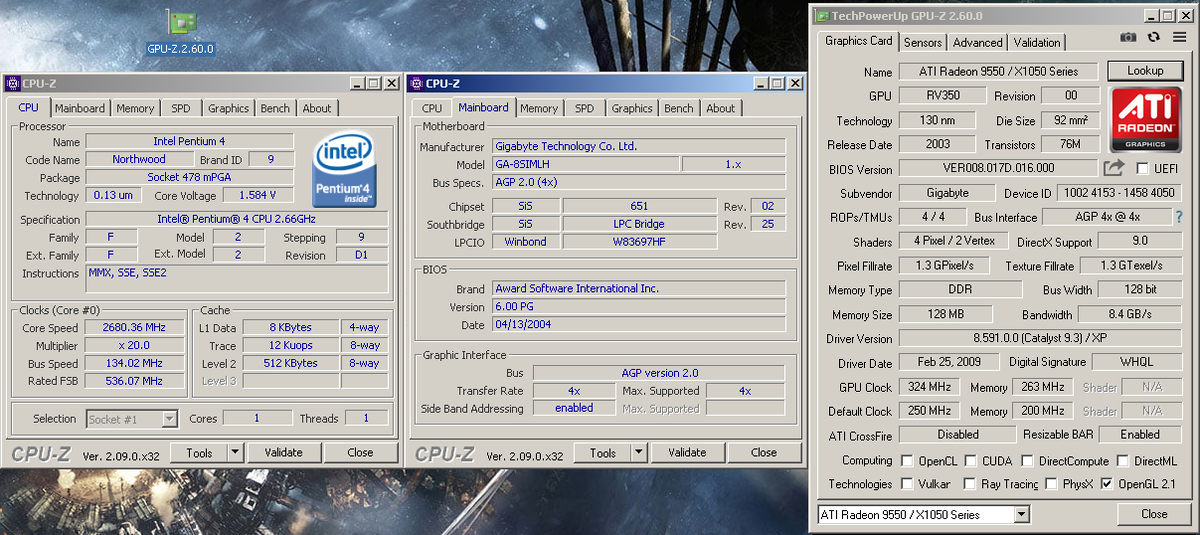
Task: Click the GPU-Z title bar app icon
Action: (x=822, y=16)
